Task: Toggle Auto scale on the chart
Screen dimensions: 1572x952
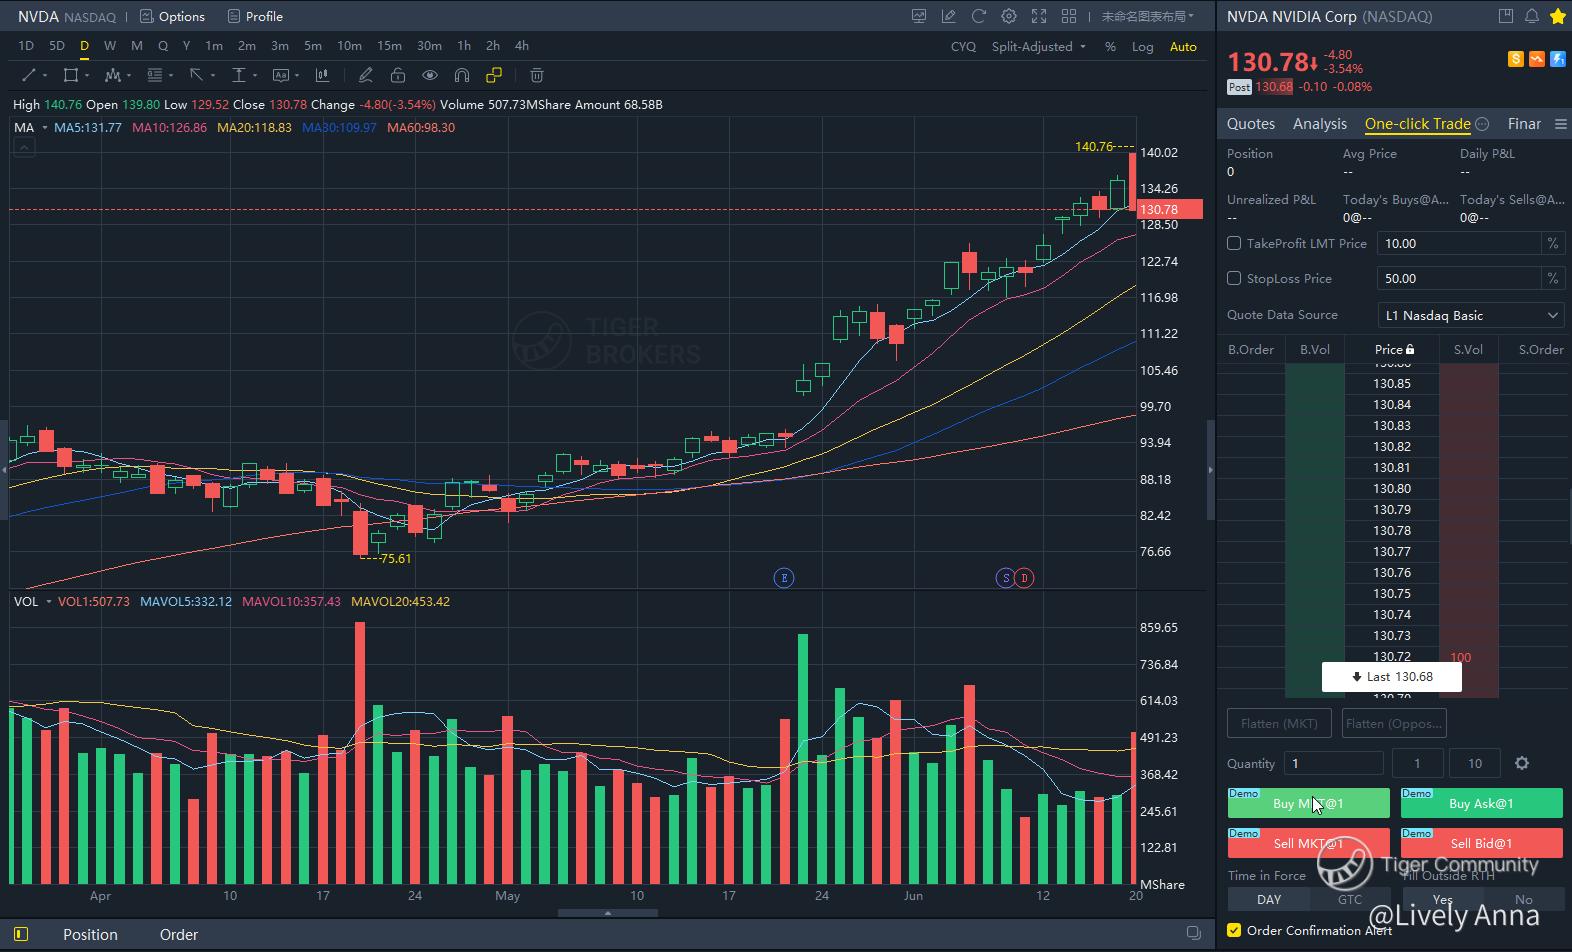Action: [1183, 47]
